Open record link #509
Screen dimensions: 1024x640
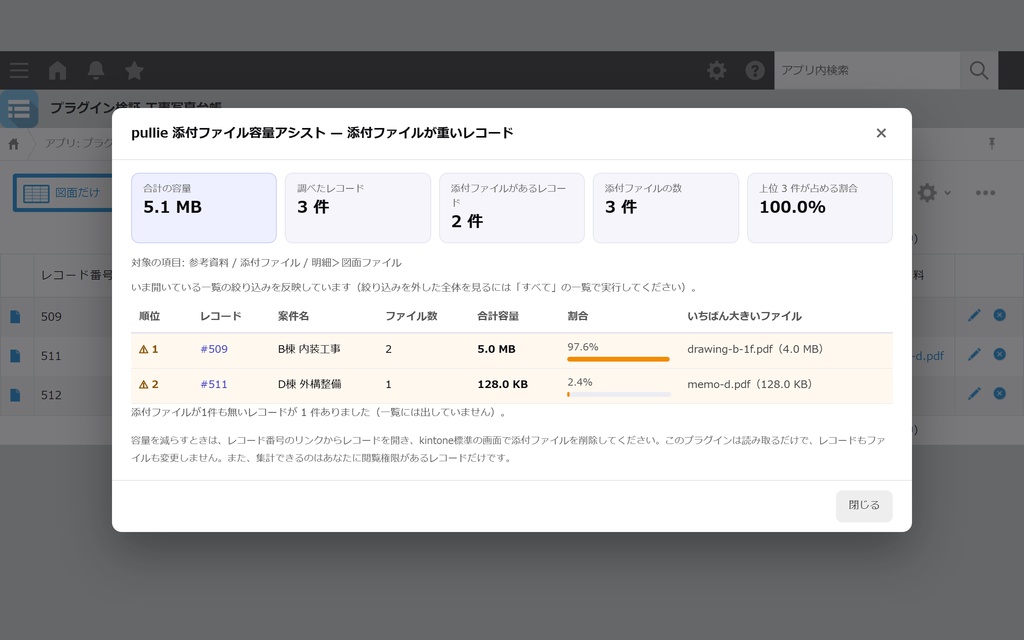click(214, 349)
